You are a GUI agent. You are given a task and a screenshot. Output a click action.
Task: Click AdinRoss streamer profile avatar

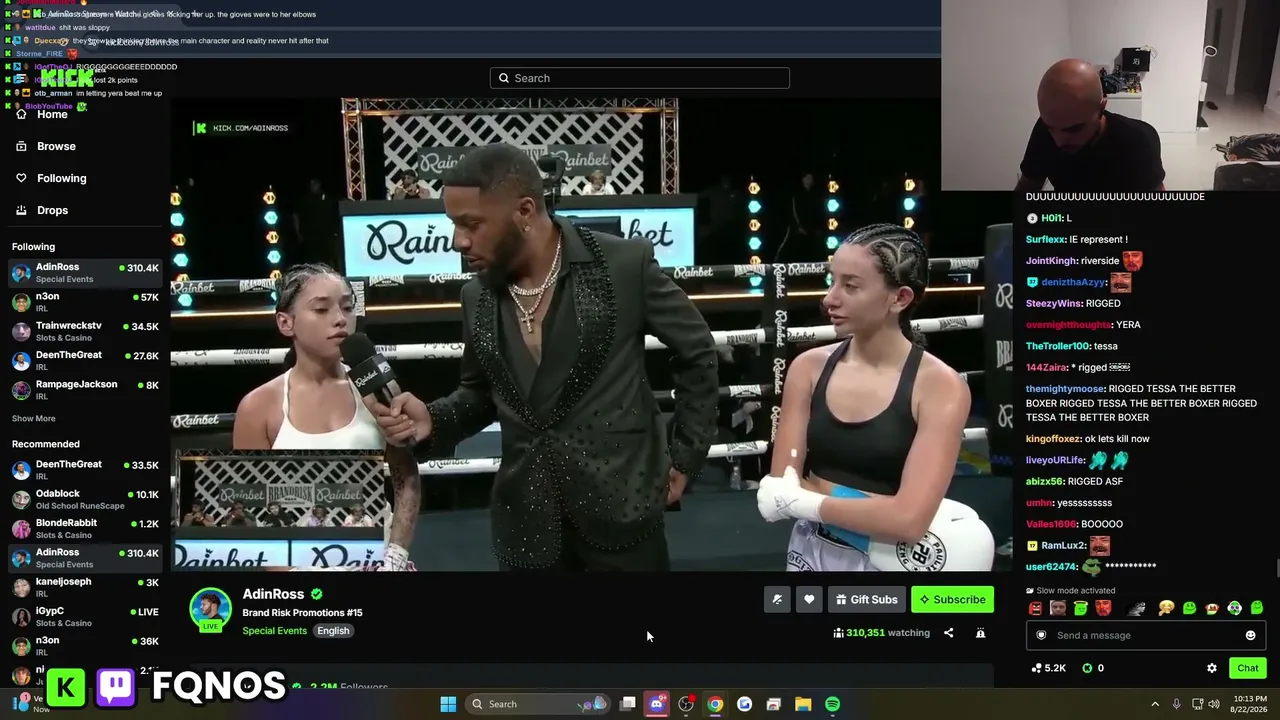(x=210, y=610)
